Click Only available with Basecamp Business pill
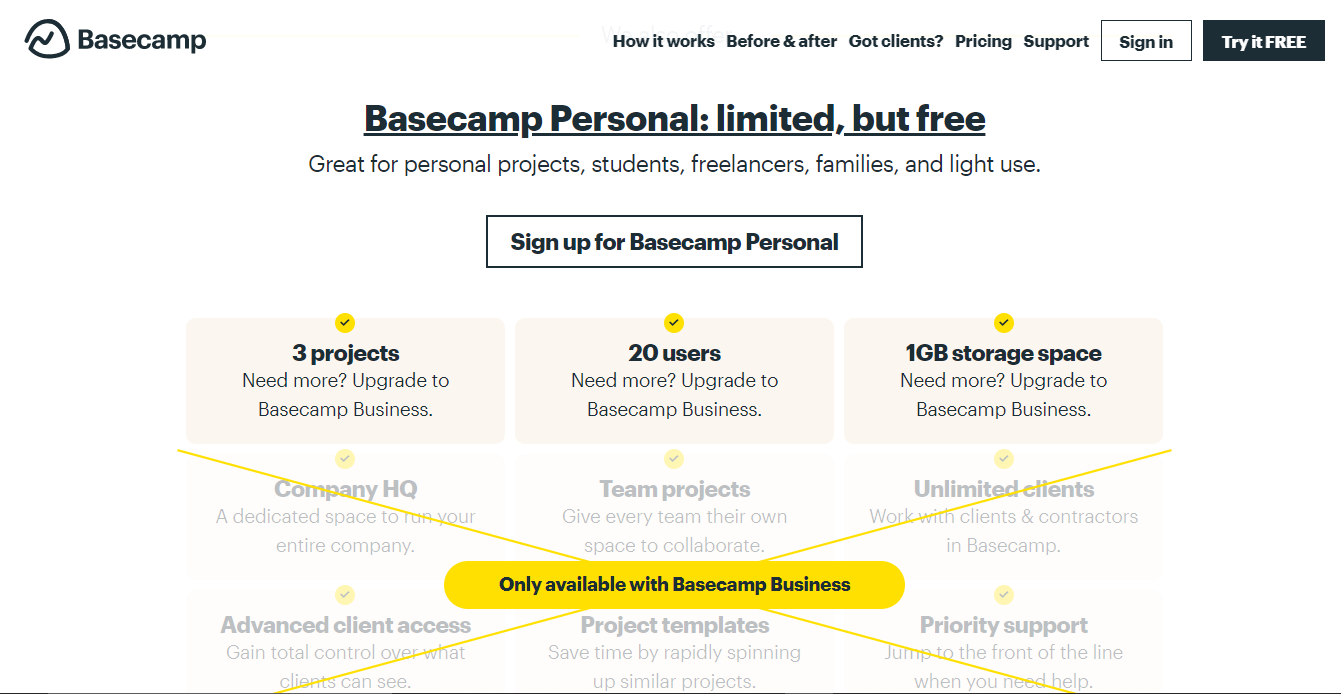 point(674,585)
